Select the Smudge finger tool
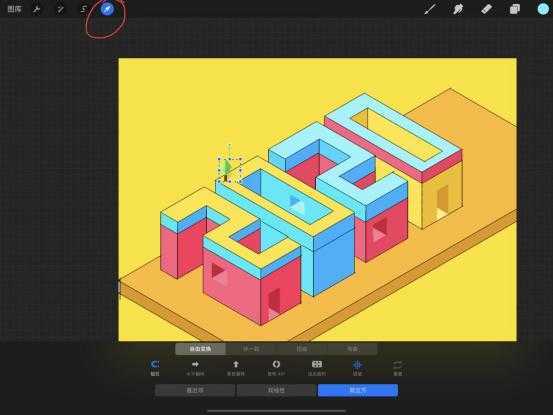Screen dimensions: 553x415 pos(458,9)
